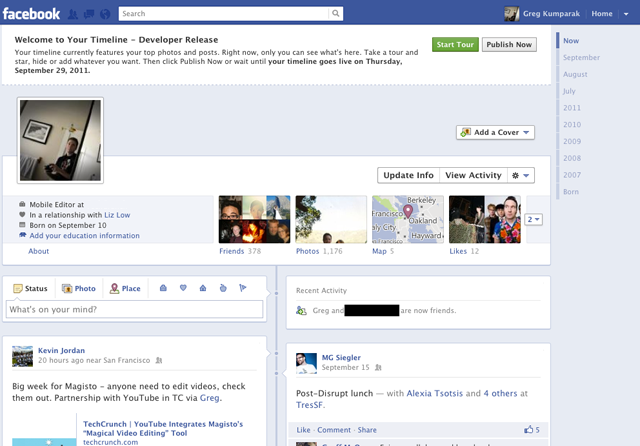Click new-friends icon in Recent Activity
The height and width of the screenshot is (446, 640).
301,311
